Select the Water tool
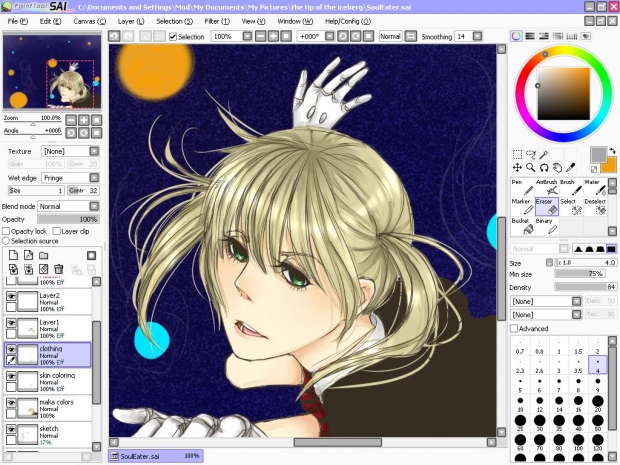Viewport: 620px width, 465px height. click(x=595, y=187)
